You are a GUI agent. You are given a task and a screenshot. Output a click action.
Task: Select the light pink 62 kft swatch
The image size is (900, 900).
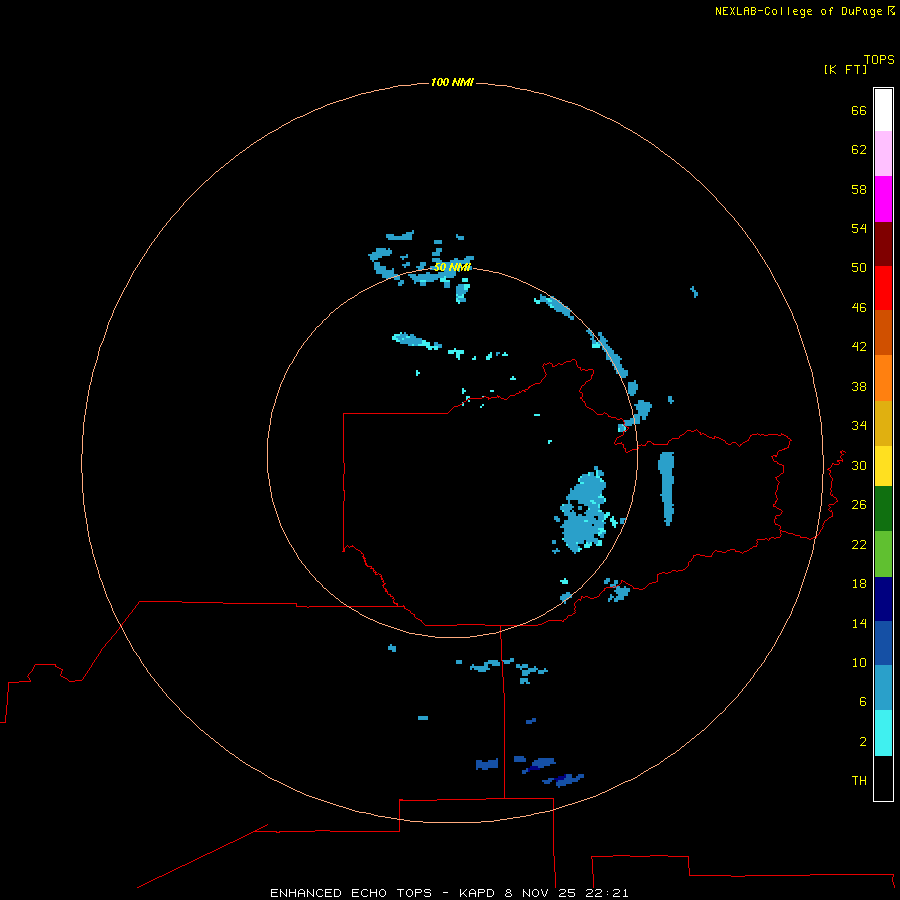coord(883,153)
